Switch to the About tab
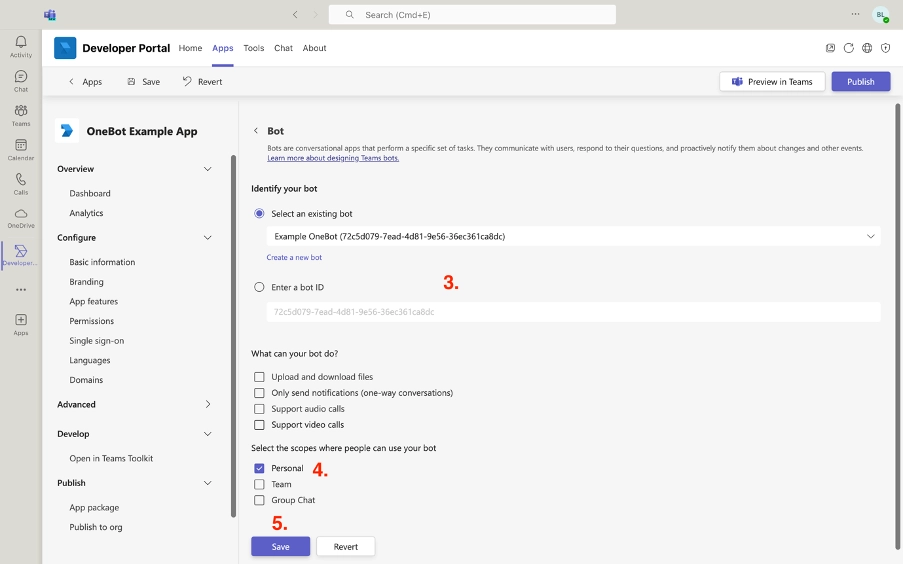 (x=314, y=48)
